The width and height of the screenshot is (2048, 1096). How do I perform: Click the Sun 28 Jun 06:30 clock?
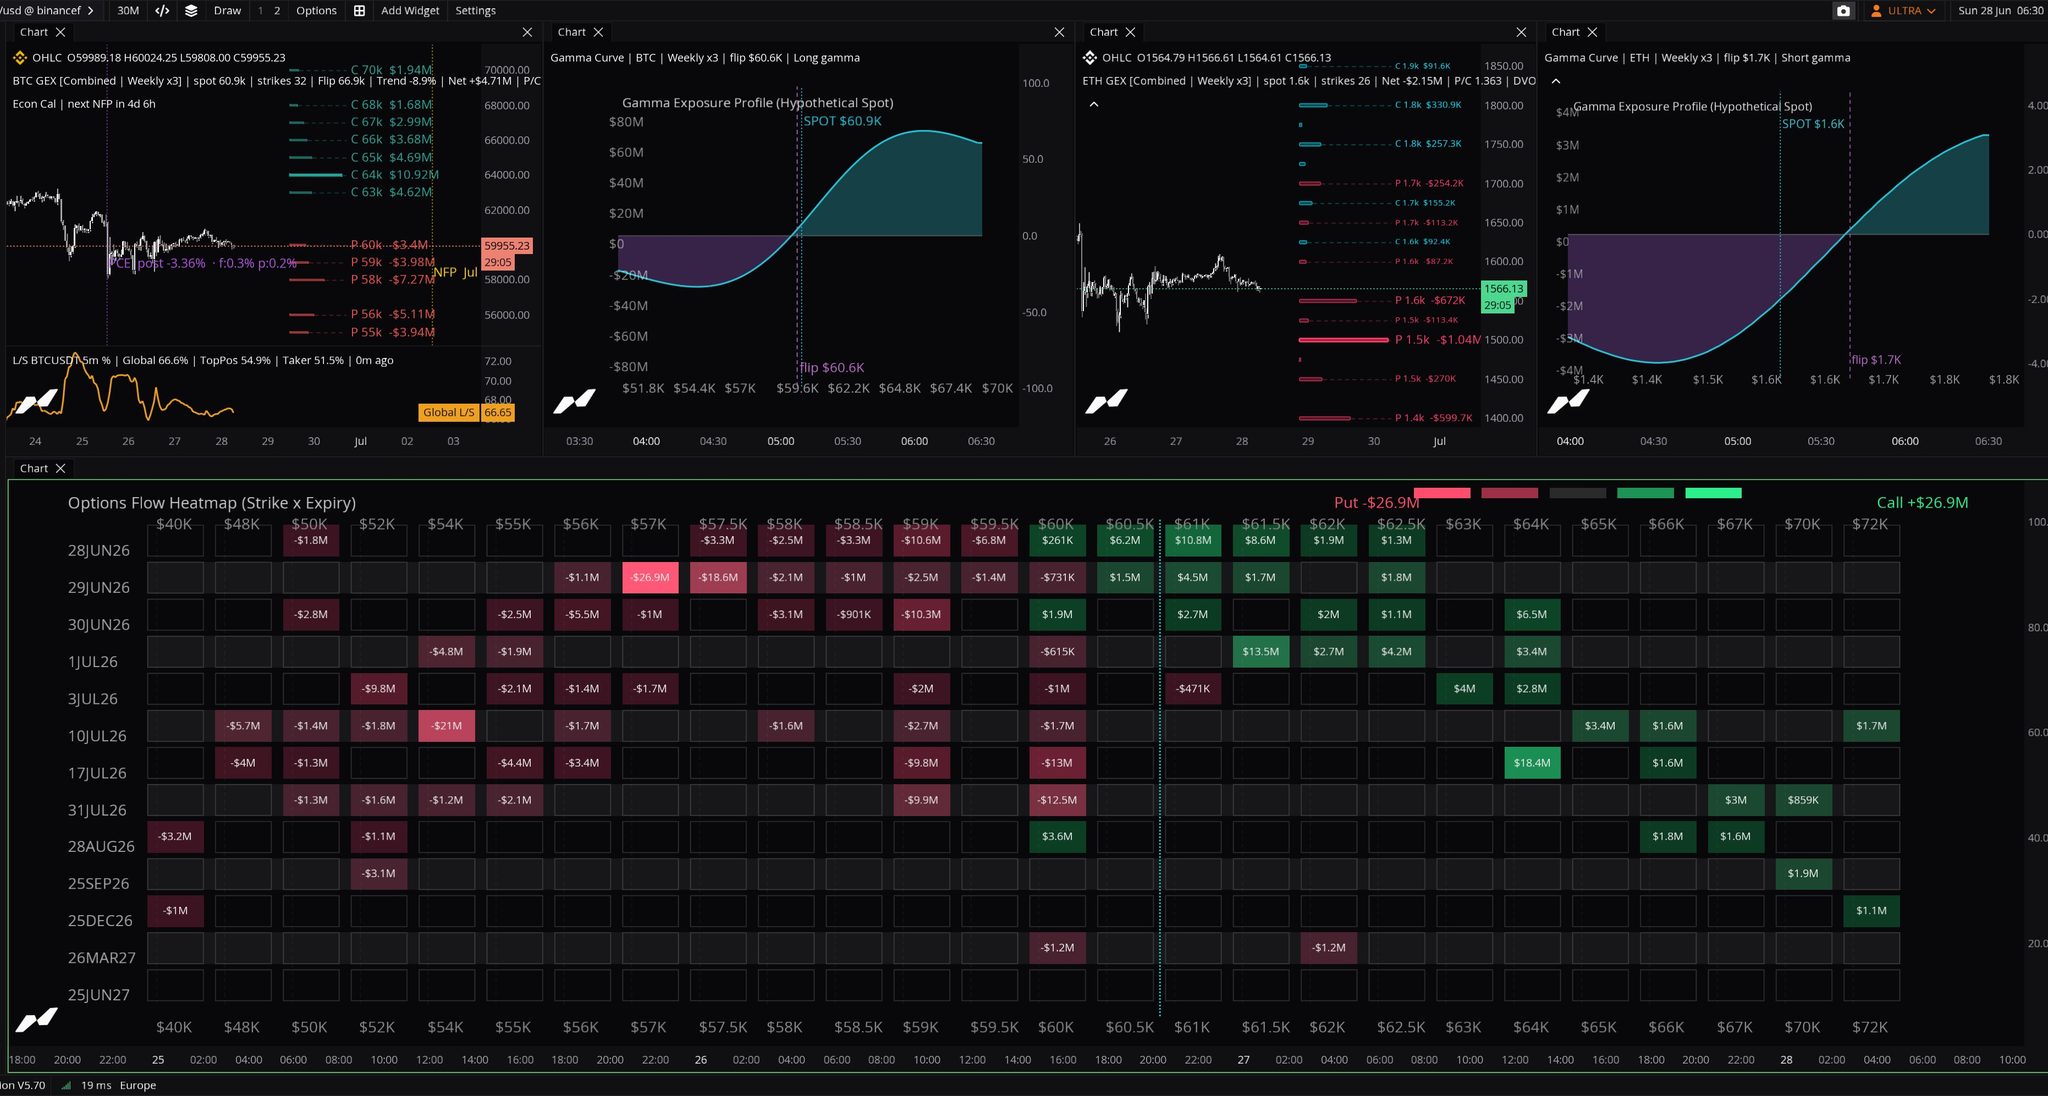click(2000, 10)
